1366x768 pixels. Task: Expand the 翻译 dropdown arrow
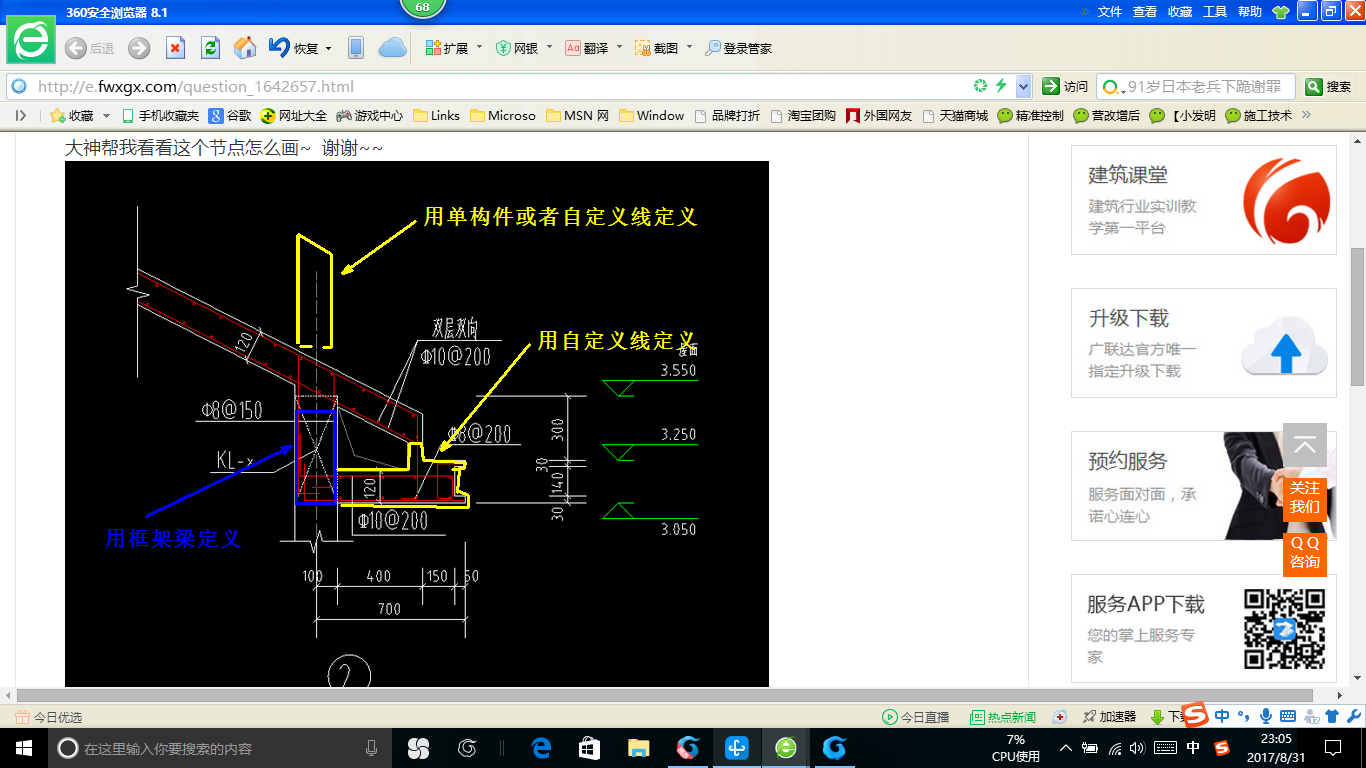pyautogui.click(x=619, y=47)
